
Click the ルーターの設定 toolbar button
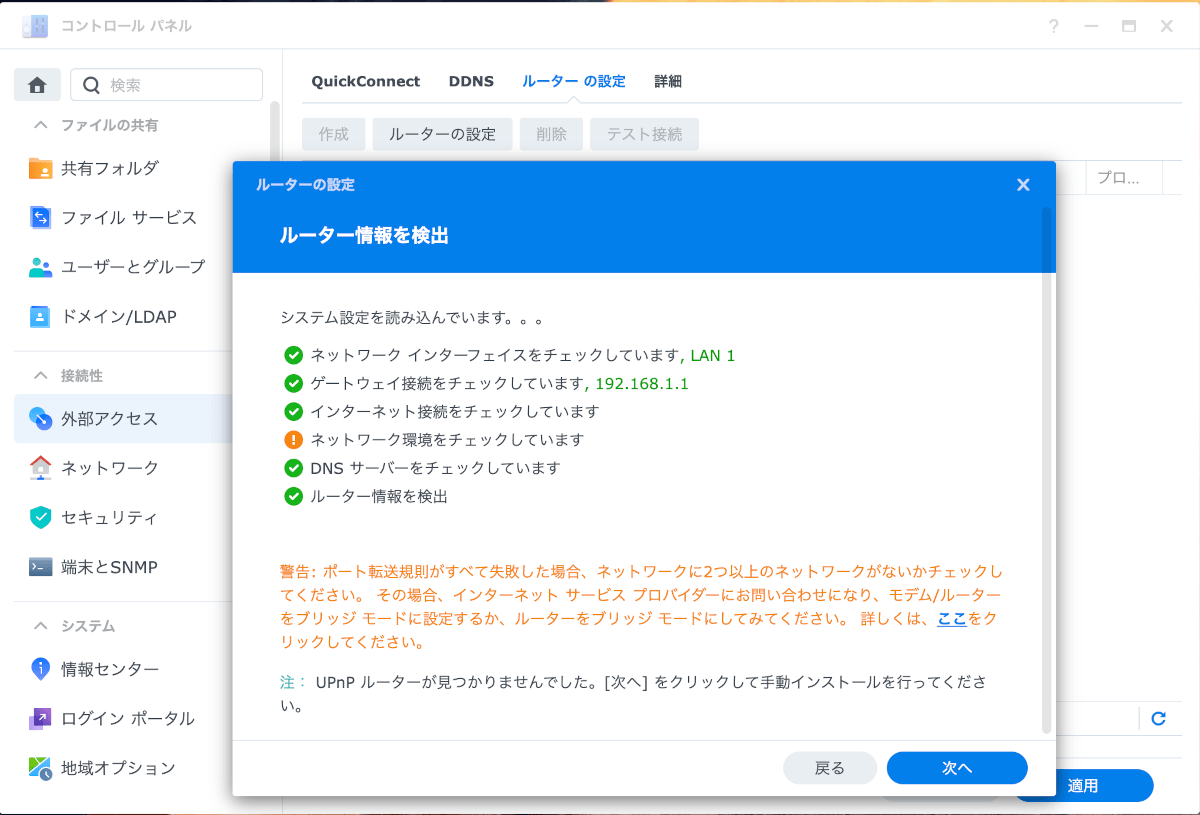(x=442, y=134)
